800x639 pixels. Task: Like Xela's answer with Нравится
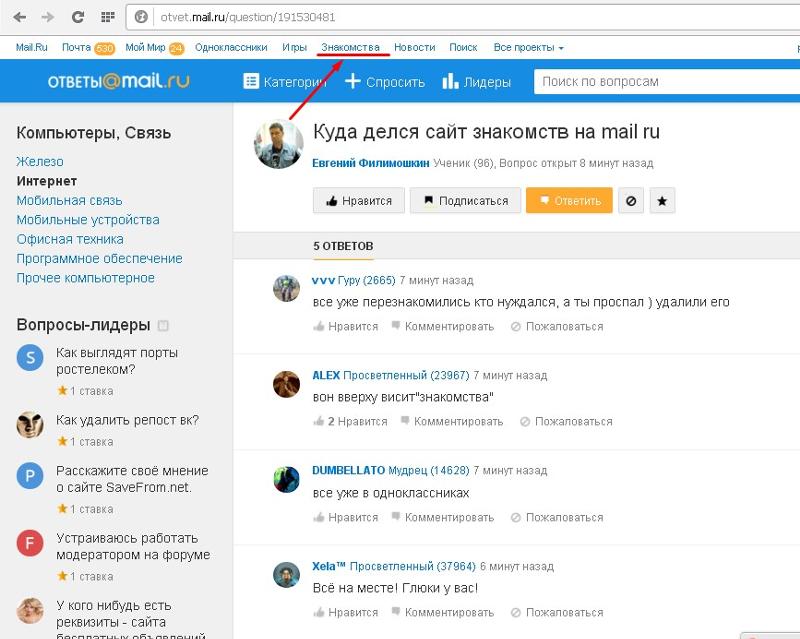point(346,612)
